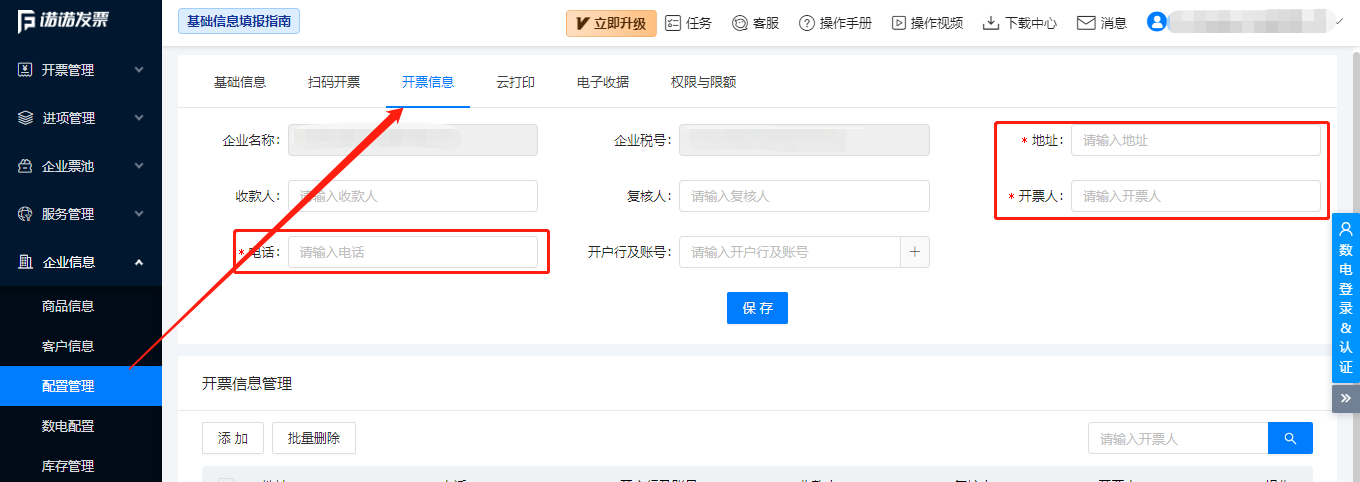Open 消息 messages envelope icon

click(x=1086, y=23)
